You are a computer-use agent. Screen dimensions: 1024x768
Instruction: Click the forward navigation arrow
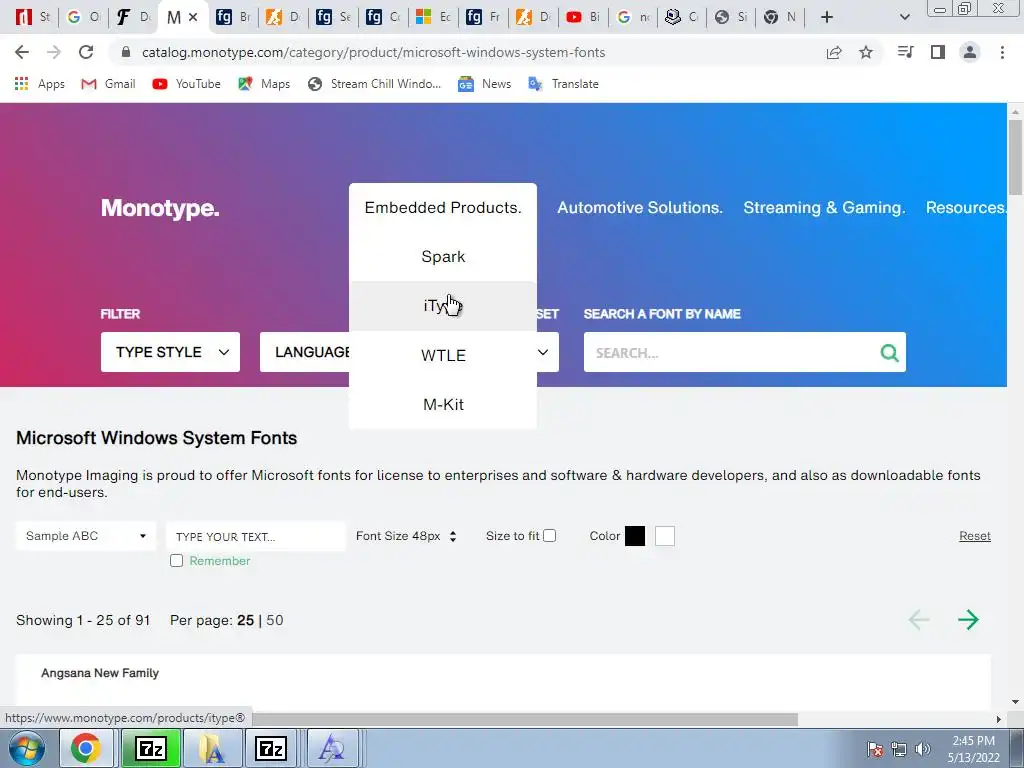click(54, 52)
